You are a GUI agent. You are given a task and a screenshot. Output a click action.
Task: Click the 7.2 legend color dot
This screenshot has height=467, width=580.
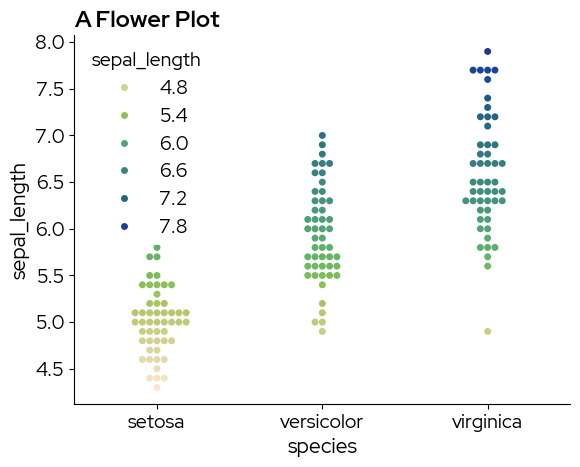pos(124,199)
